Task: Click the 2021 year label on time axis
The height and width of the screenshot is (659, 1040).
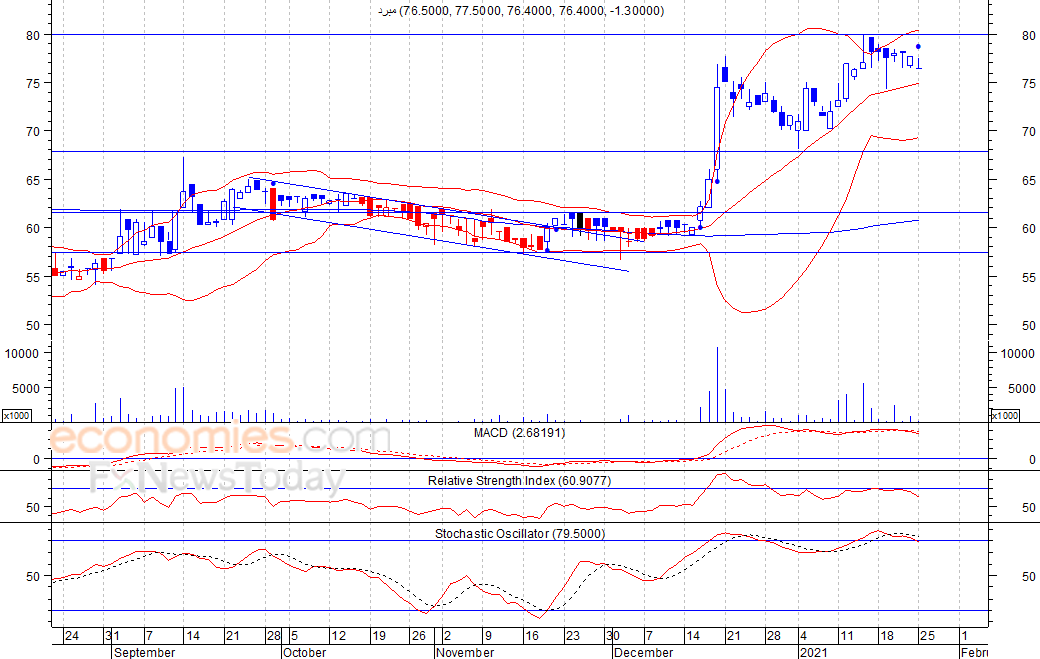Action: point(814,652)
